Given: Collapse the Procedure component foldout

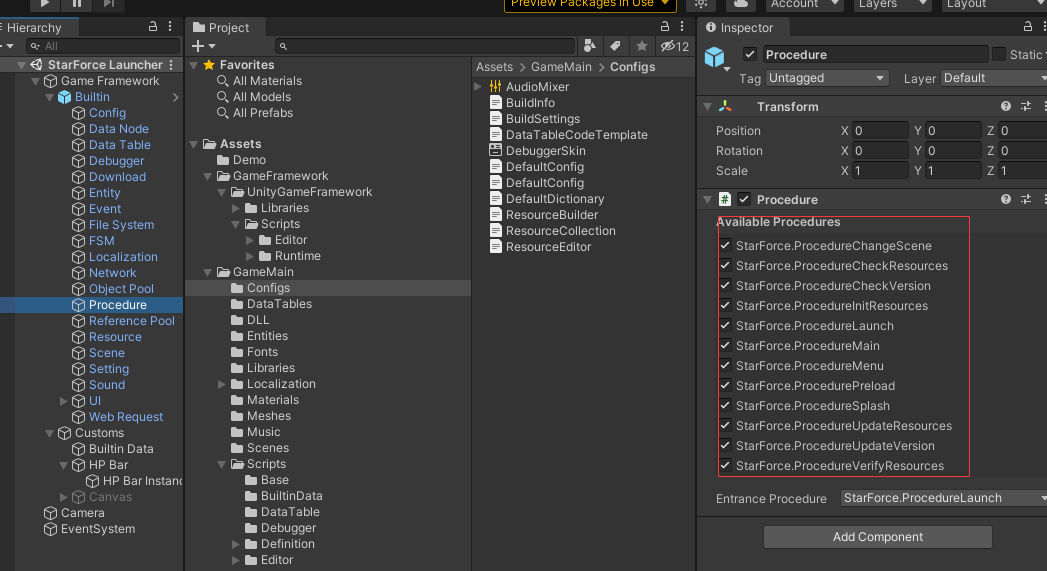Looking at the screenshot, I should click(708, 199).
